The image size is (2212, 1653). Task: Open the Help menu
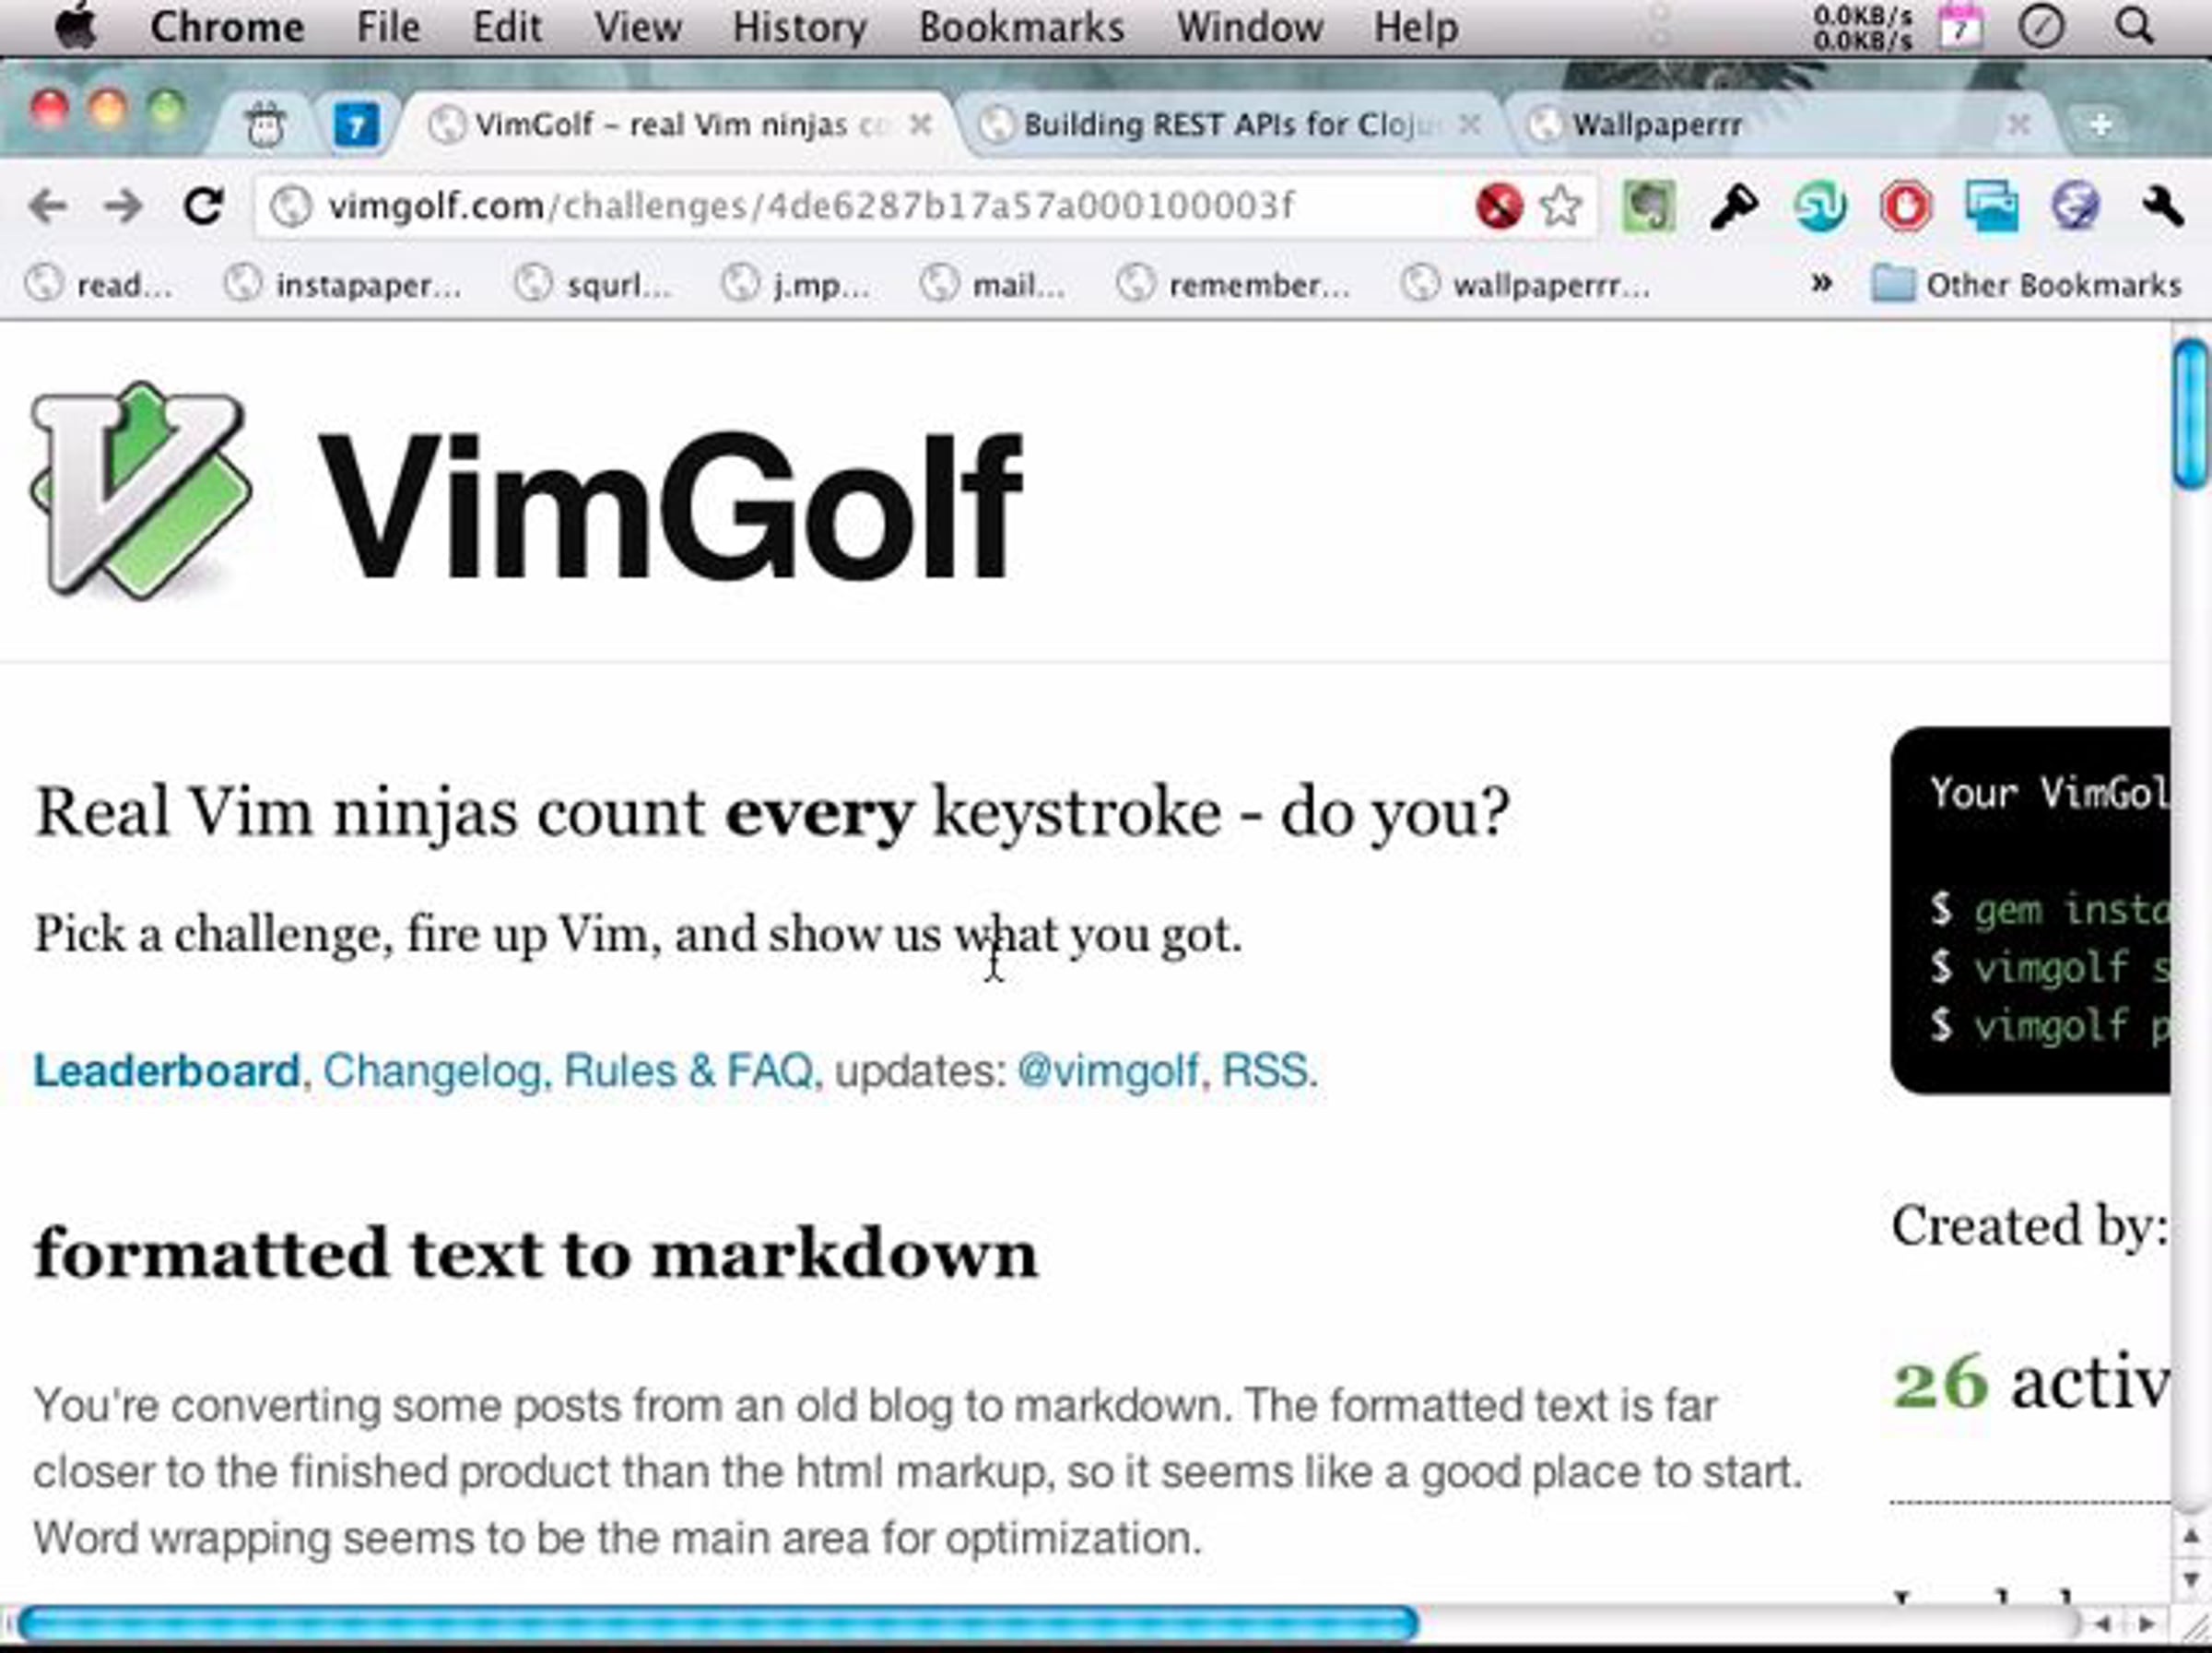pos(1415,27)
